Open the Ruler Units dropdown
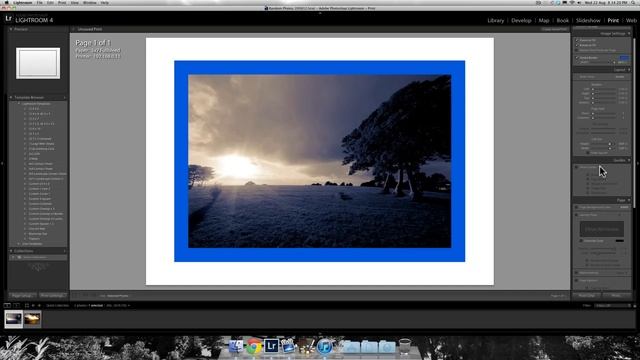The width and height of the screenshot is (640, 360). [x=620, y=77]
